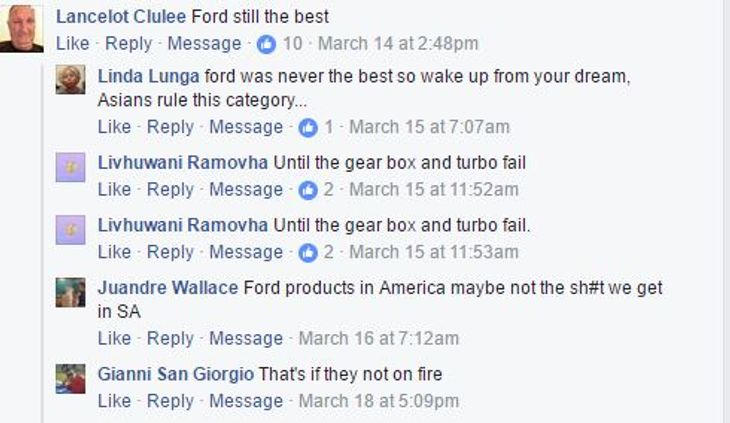Click the like count icon on Lancelot Clulee's comment
The image size is (730, 423).
[267, 44]
